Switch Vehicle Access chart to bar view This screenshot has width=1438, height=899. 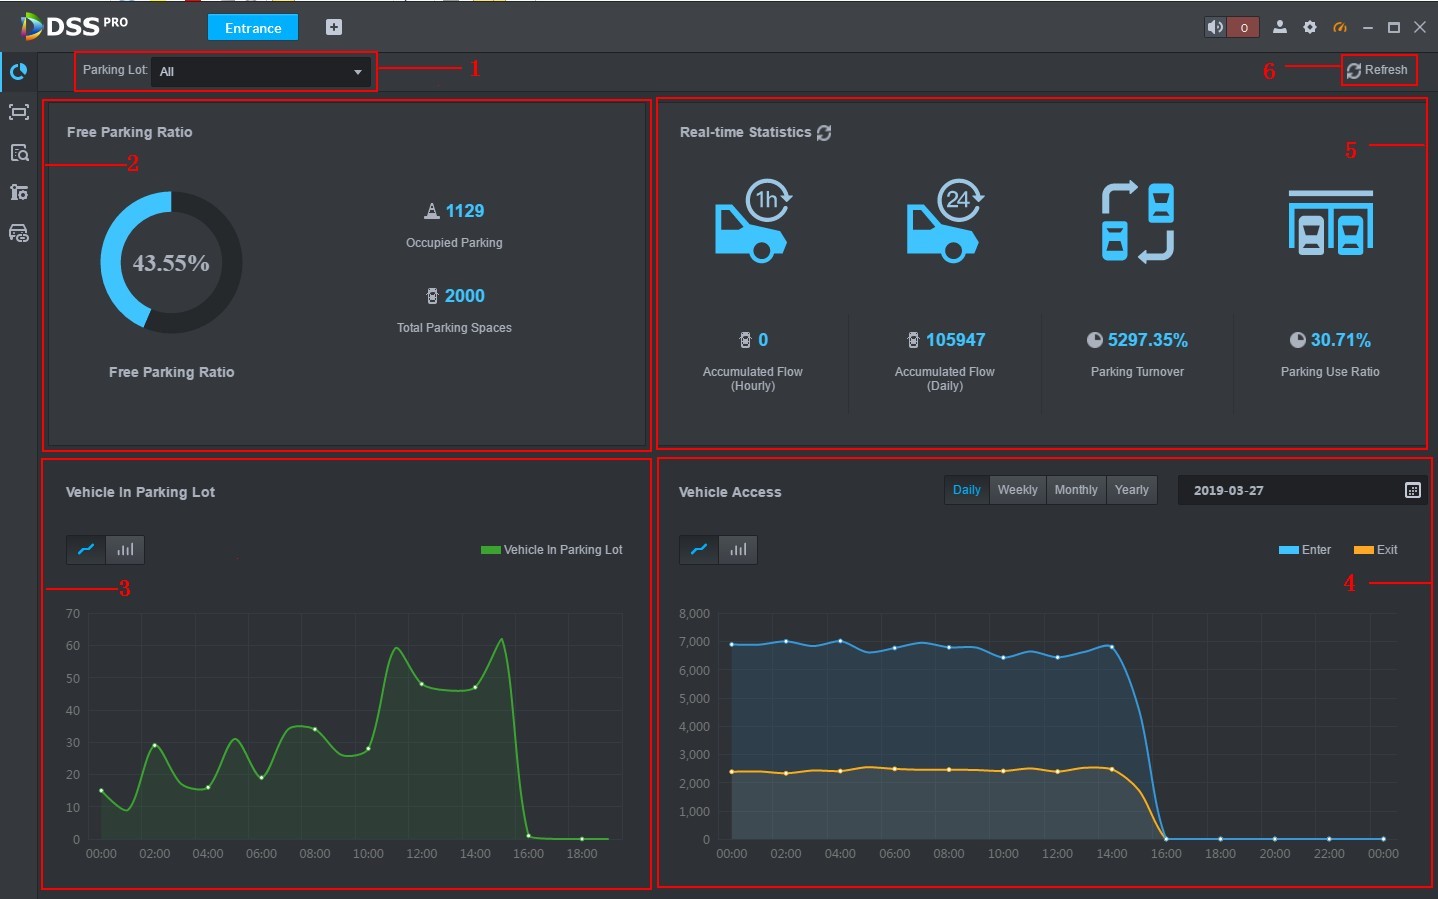click(x=738, y=550)
